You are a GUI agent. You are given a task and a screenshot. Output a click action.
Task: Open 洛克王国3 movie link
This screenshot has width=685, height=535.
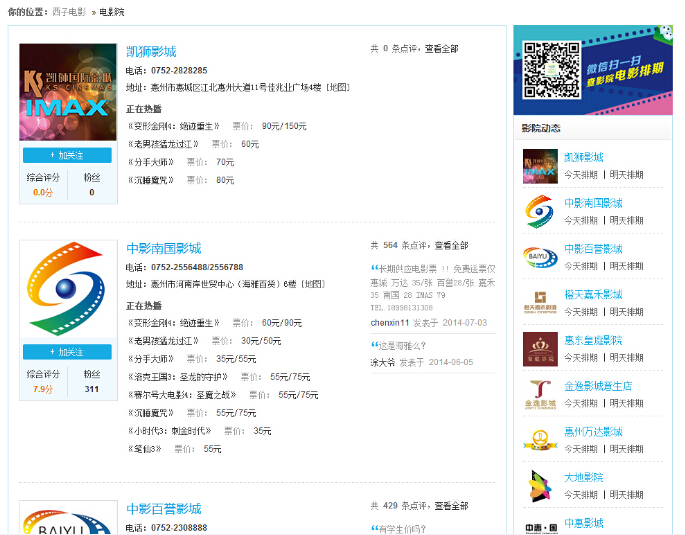[178, 377]
